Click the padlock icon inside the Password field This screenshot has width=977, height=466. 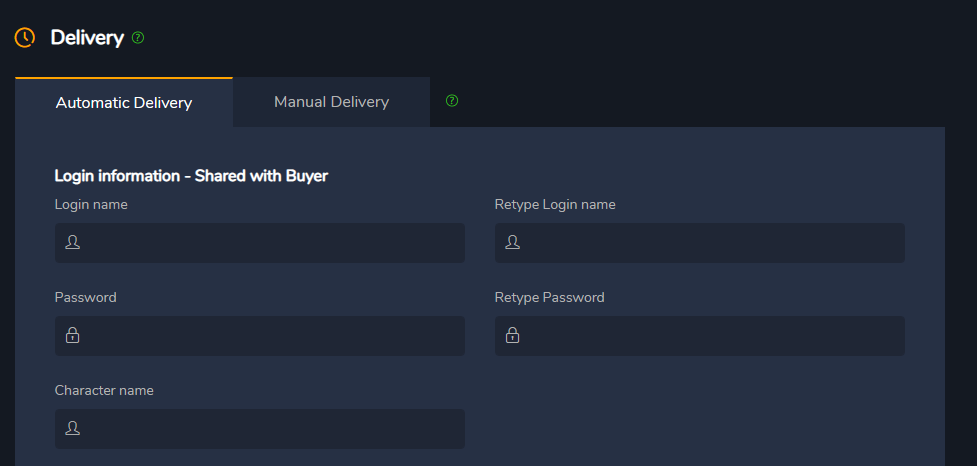[x=72, y=335]
